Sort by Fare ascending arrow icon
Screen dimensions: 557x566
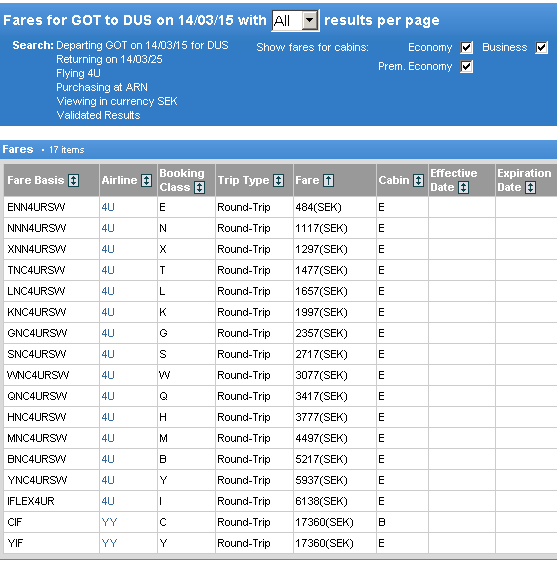click(x=328, y=180)
